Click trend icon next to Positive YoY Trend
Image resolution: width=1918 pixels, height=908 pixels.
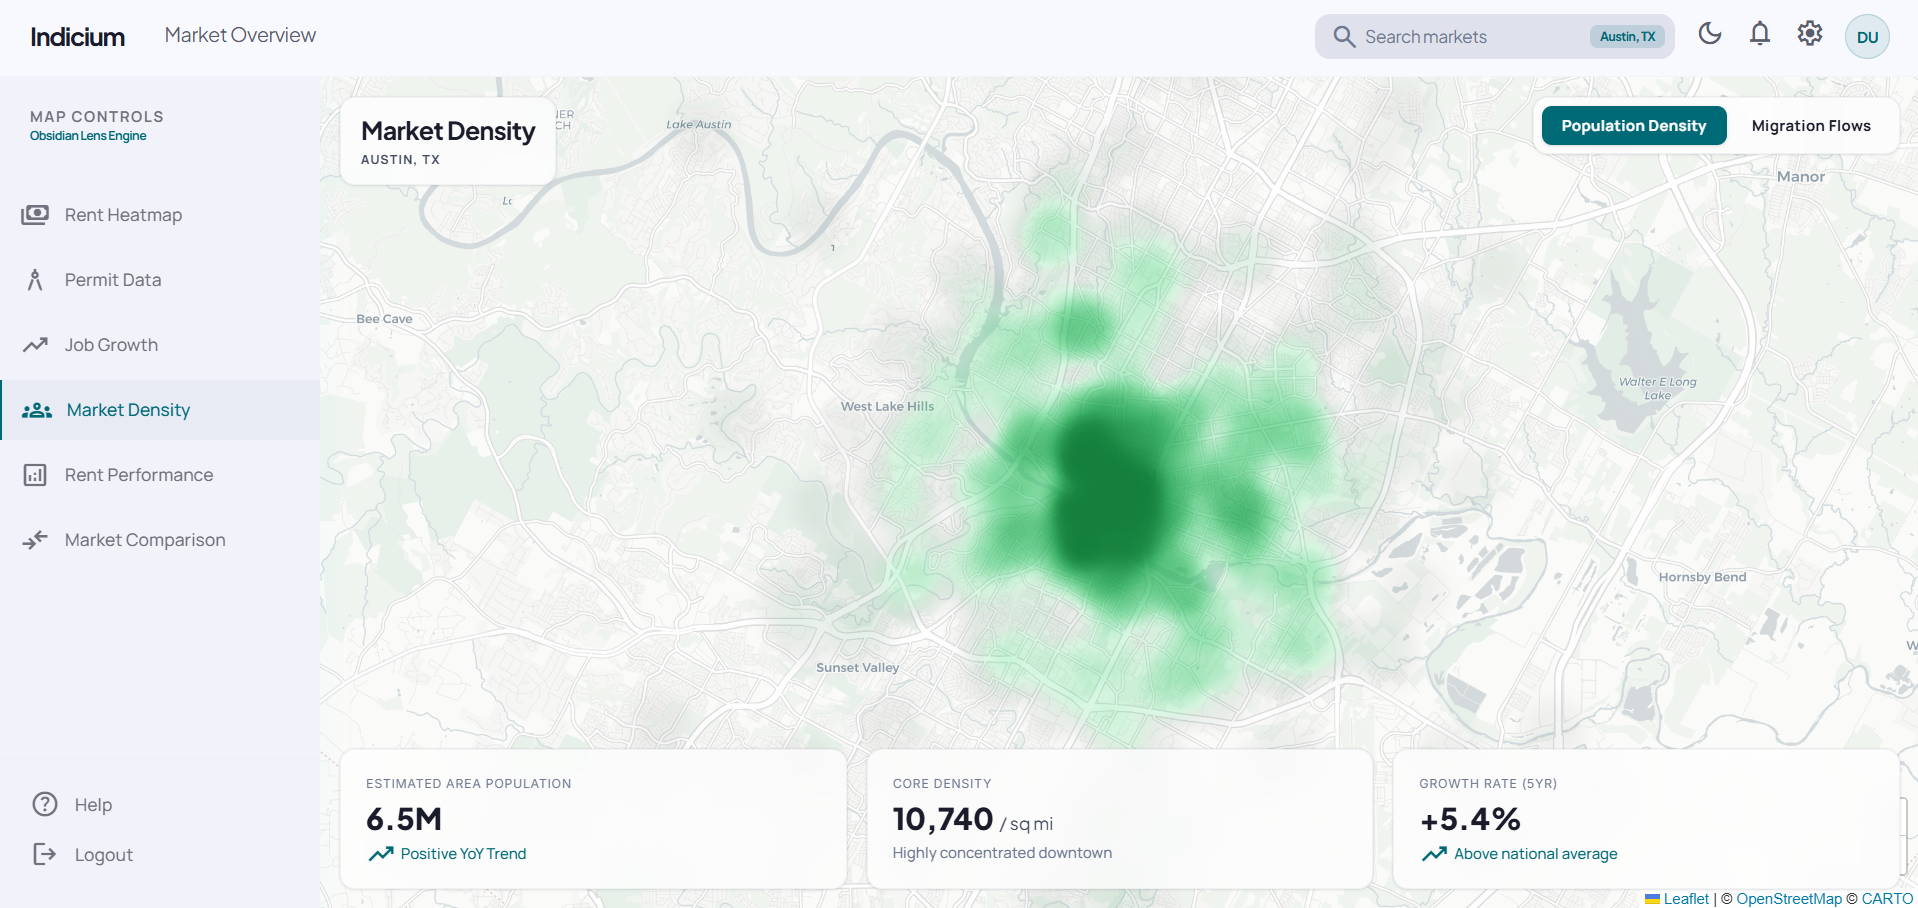click(381, 854)
